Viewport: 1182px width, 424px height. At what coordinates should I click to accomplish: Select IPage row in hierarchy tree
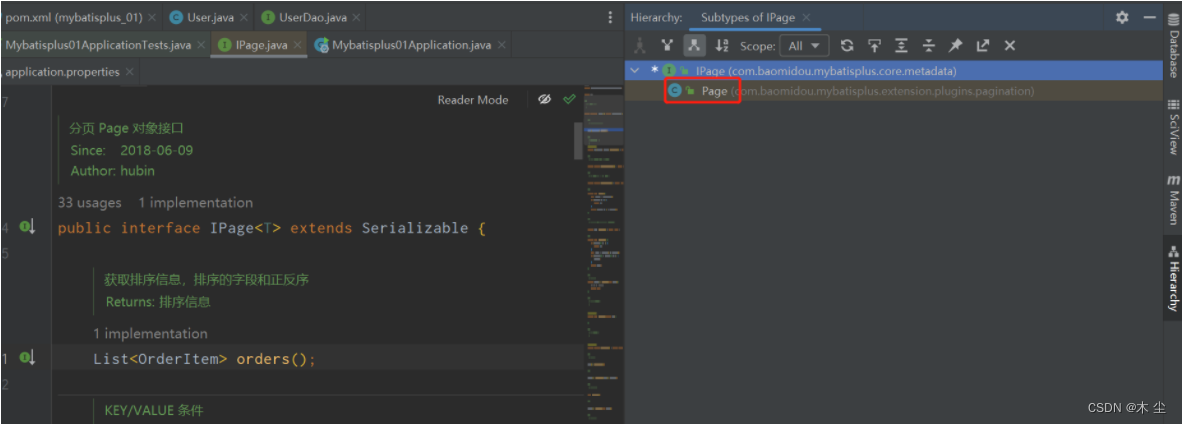tap(893, 71)
